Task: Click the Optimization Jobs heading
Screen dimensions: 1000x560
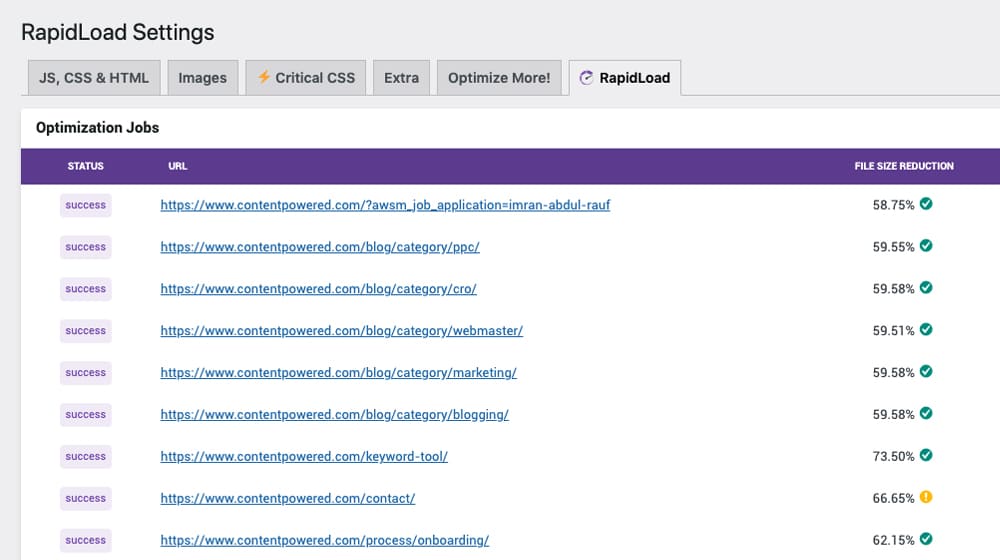Action: (x=98, y=128)
